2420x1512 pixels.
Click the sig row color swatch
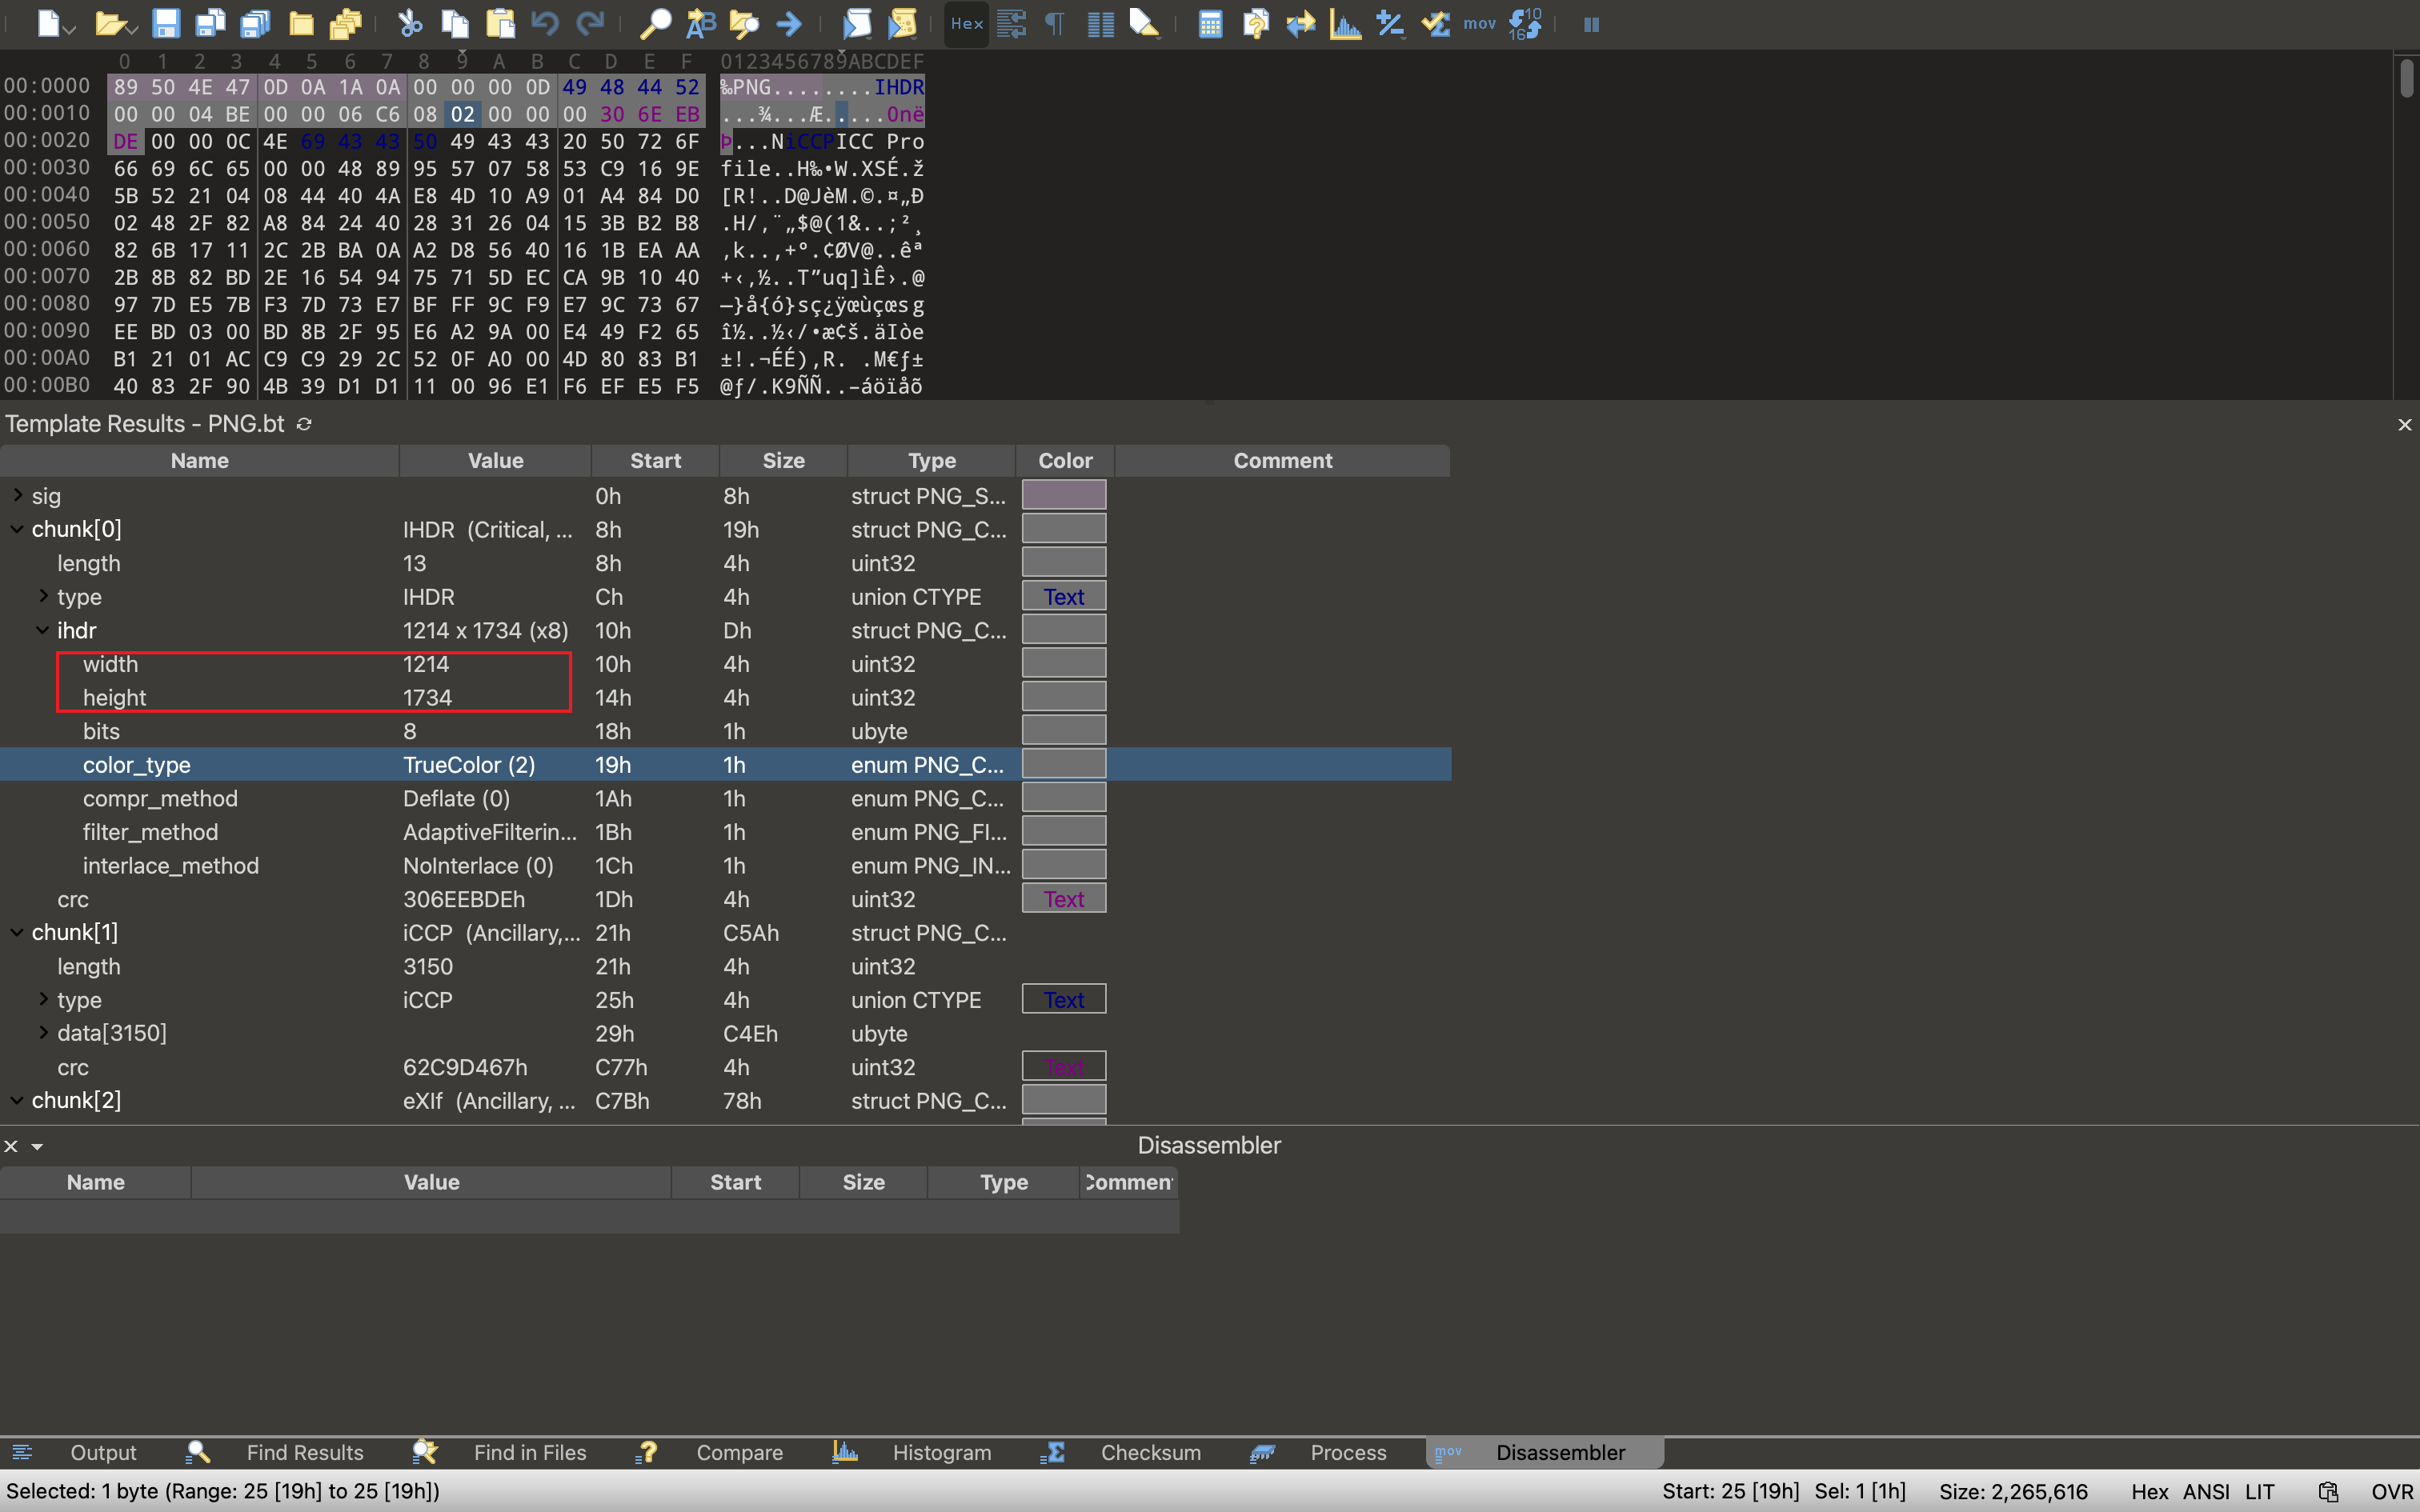[1063, 495]
